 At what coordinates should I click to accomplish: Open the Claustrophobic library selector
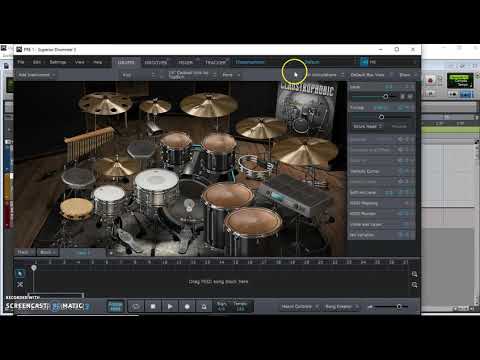250,62
